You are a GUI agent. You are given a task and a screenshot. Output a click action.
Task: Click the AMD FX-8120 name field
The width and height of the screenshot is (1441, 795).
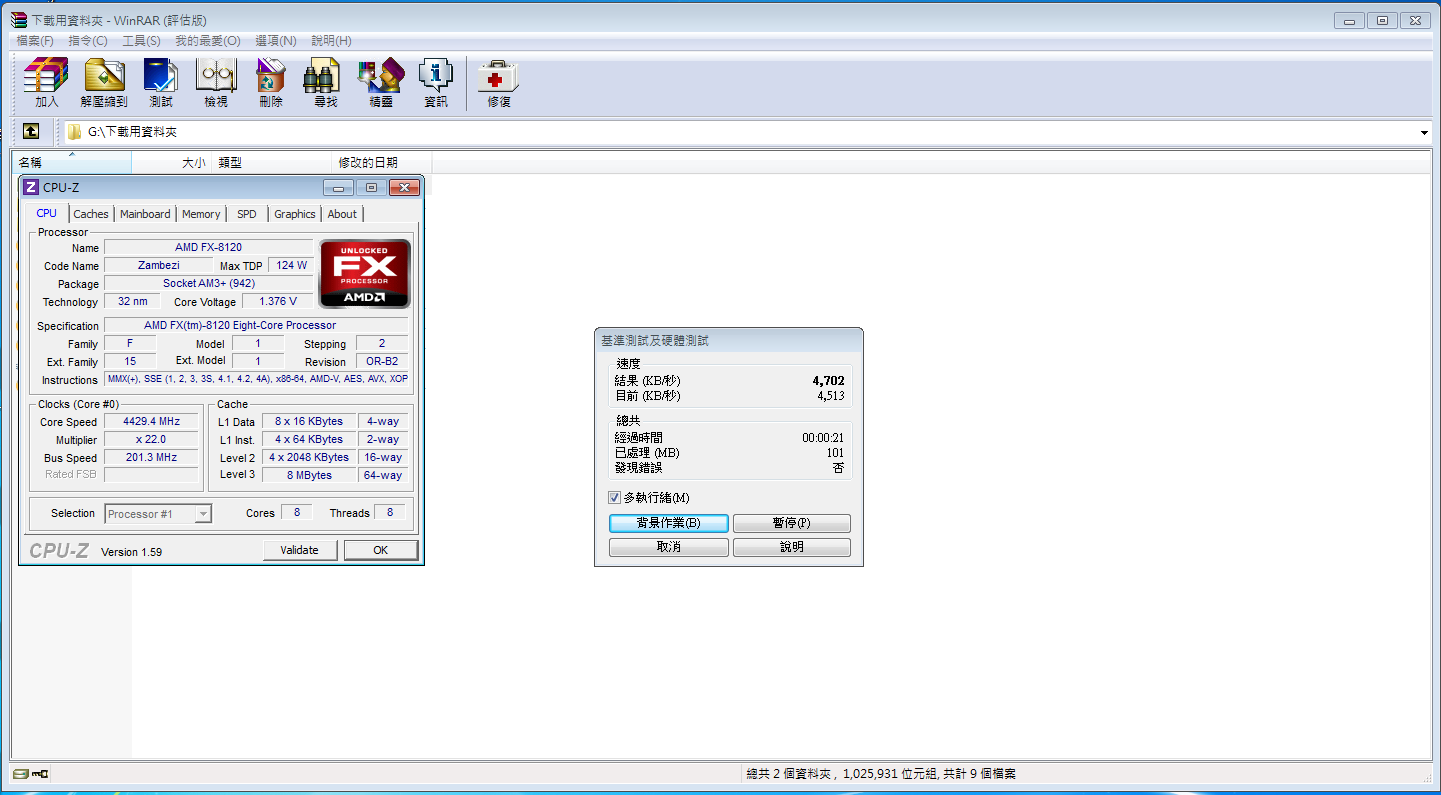[208, 247]
